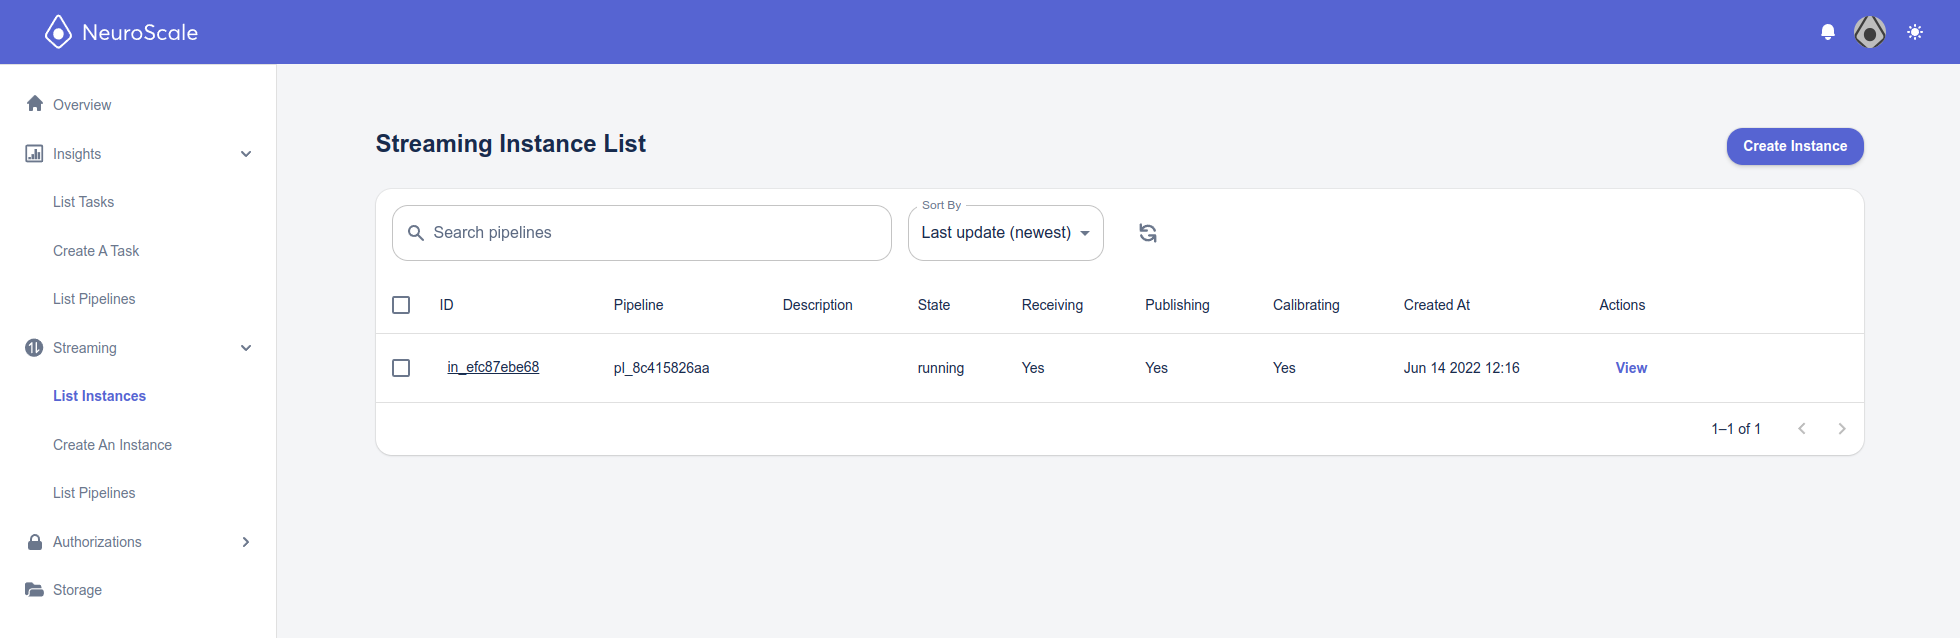Screen dimensions: 1960x638
Task: Click the State column header
Action: pos(934,305)
